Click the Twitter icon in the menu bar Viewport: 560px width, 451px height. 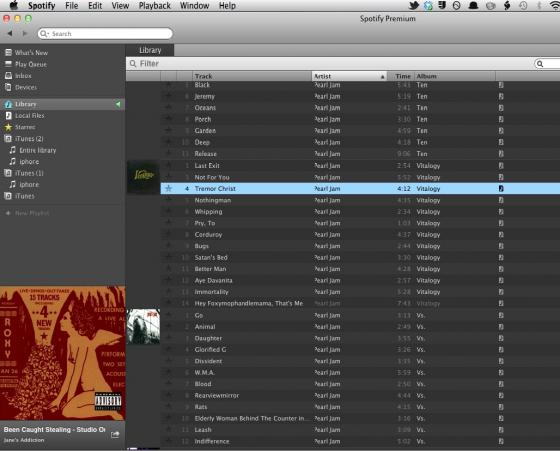point(414,5)
